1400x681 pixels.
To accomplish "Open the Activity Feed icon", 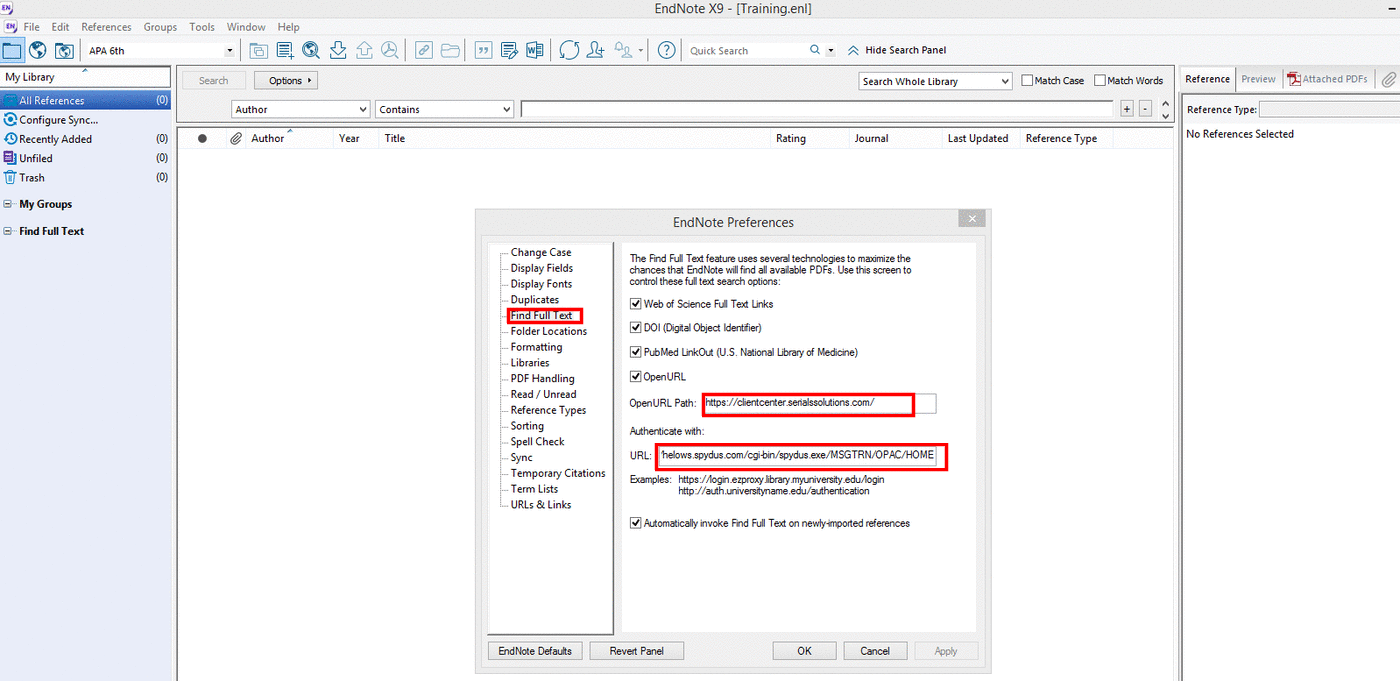I will [x=625, y=50].
